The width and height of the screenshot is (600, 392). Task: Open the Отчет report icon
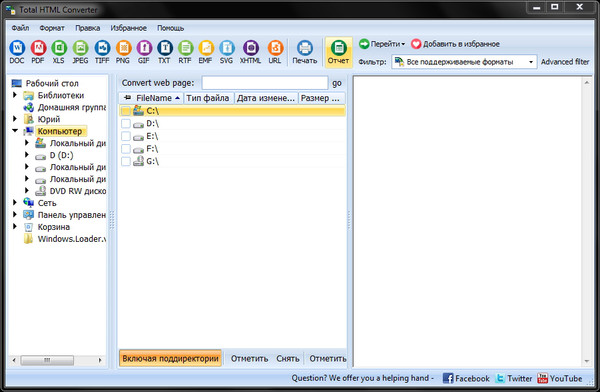click(338, 49)
